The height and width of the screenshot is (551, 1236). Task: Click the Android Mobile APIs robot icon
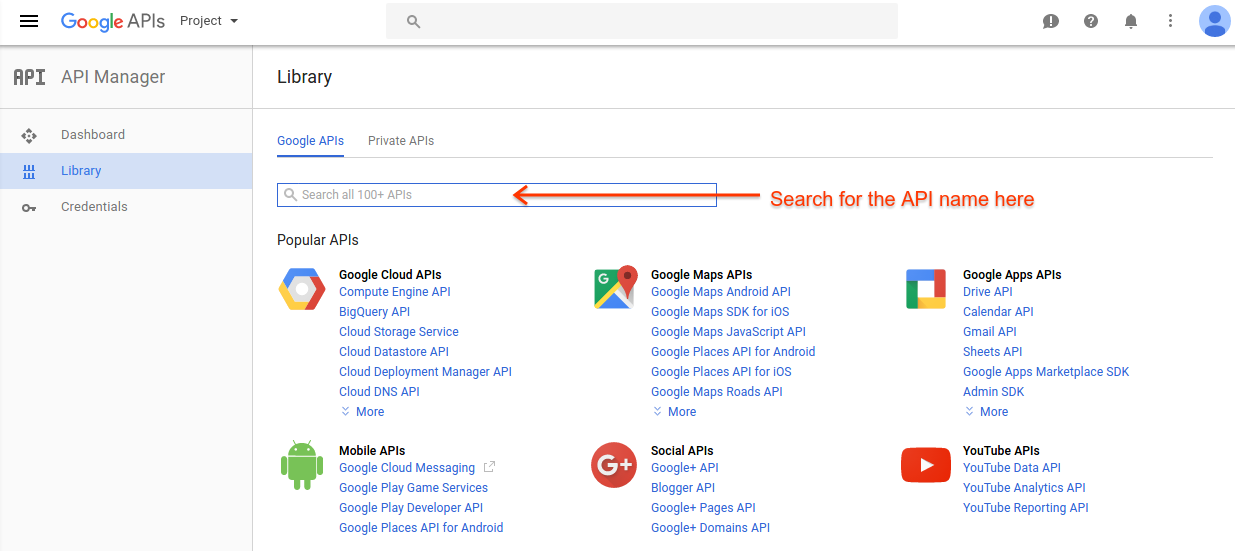tap(302, 466)
